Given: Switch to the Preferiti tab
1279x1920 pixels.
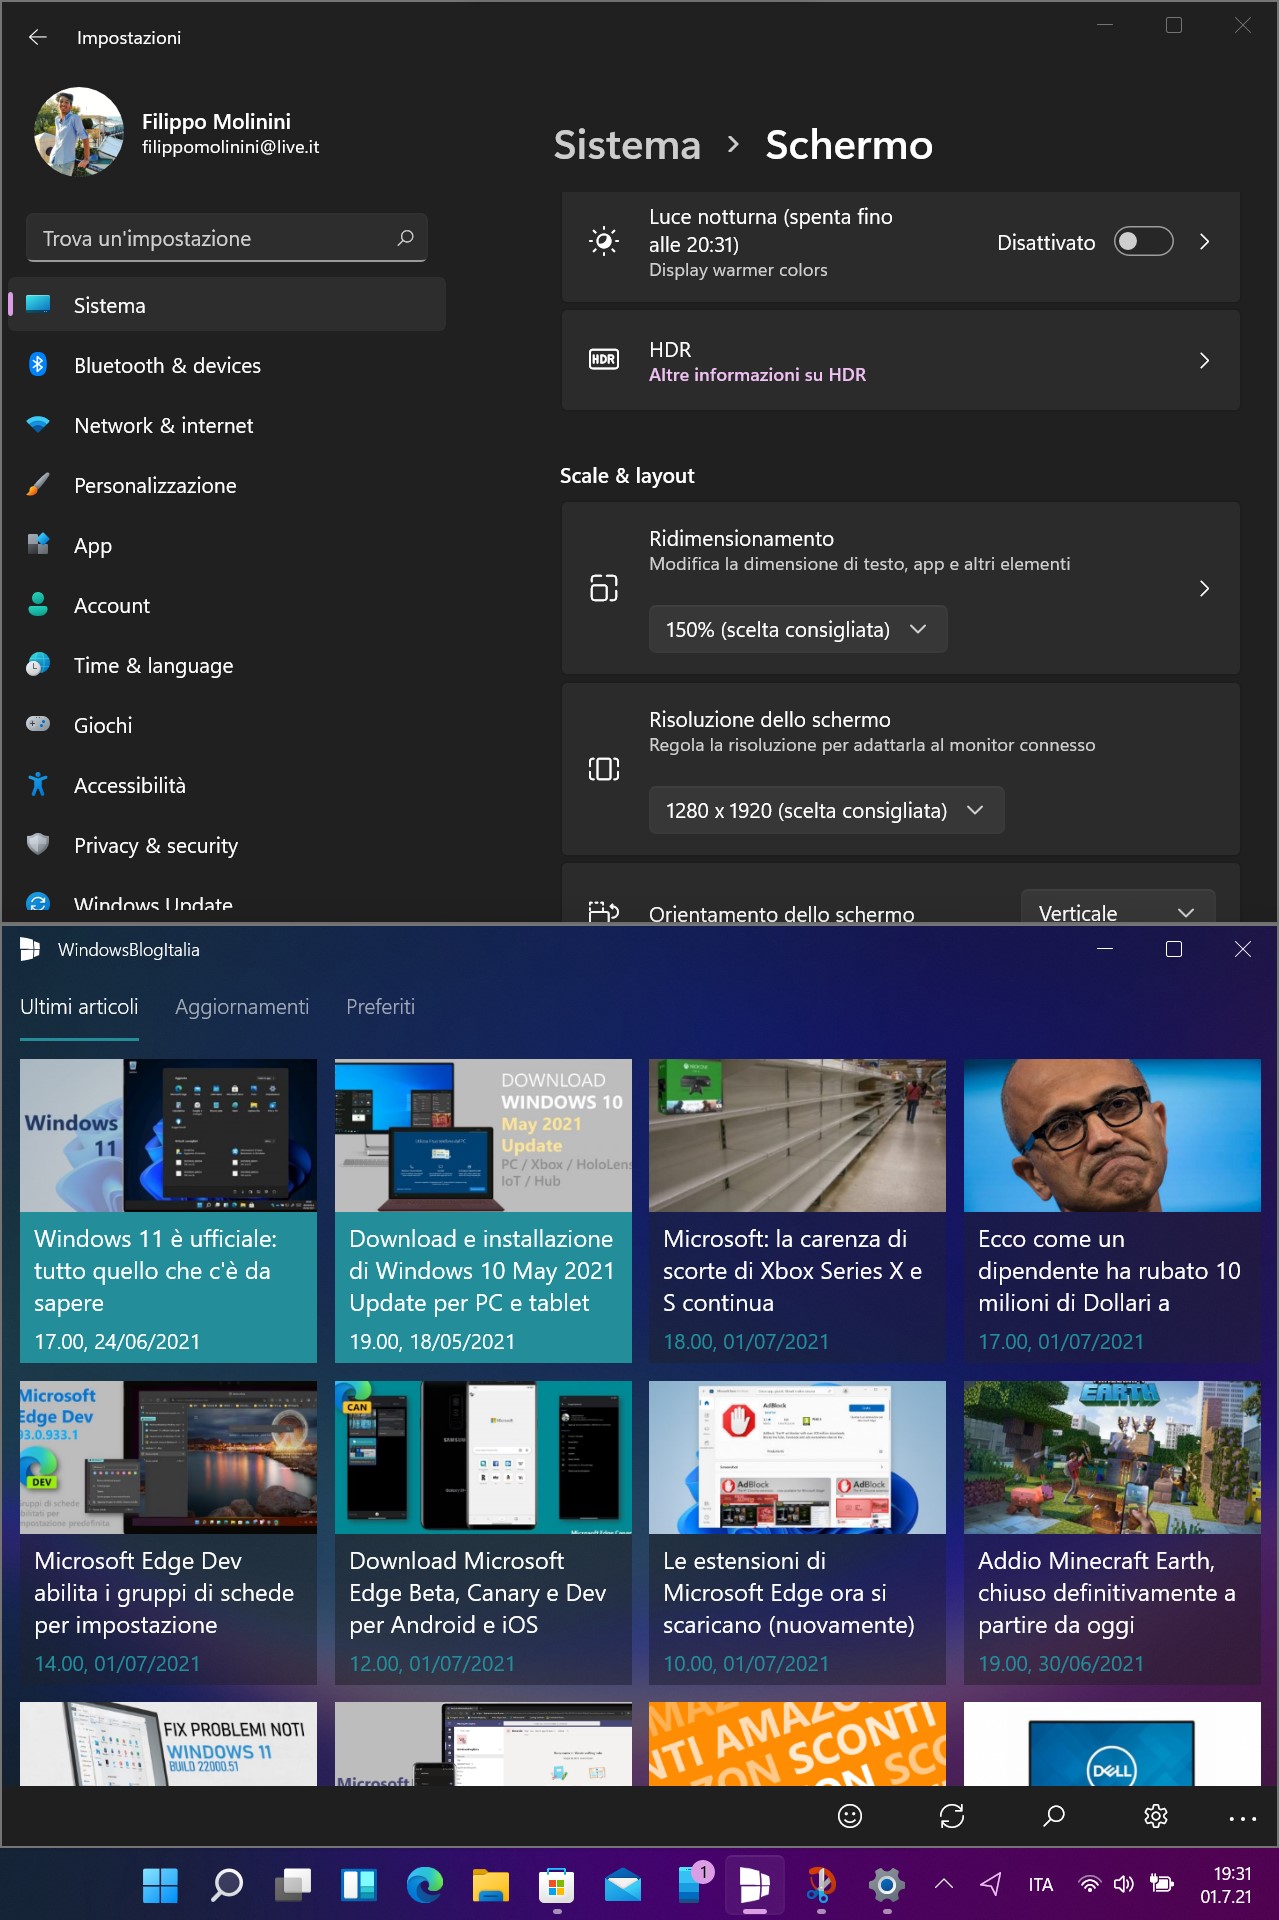Looking at the screenshot, I should click(380, 1007).
